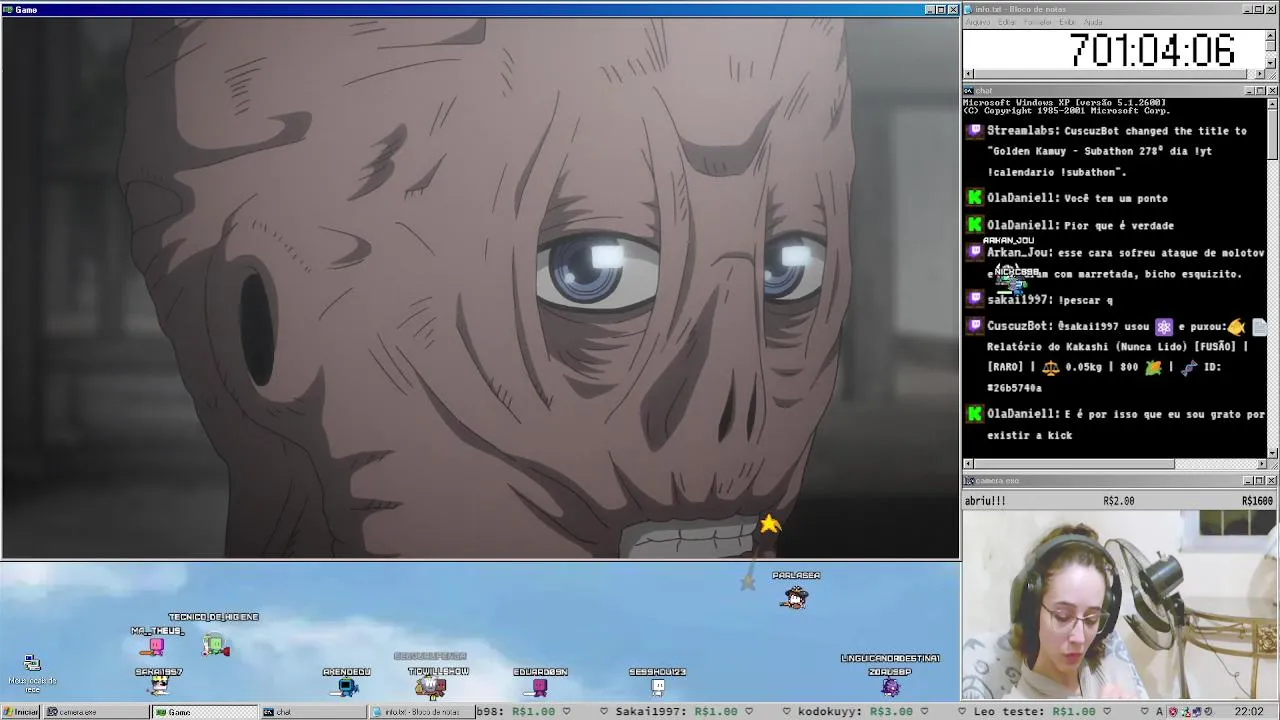This screenshot has width=1280, height=720.
Task: Click the TECNICO_DE_HIGIENE green character avatar
Action: 216,646
